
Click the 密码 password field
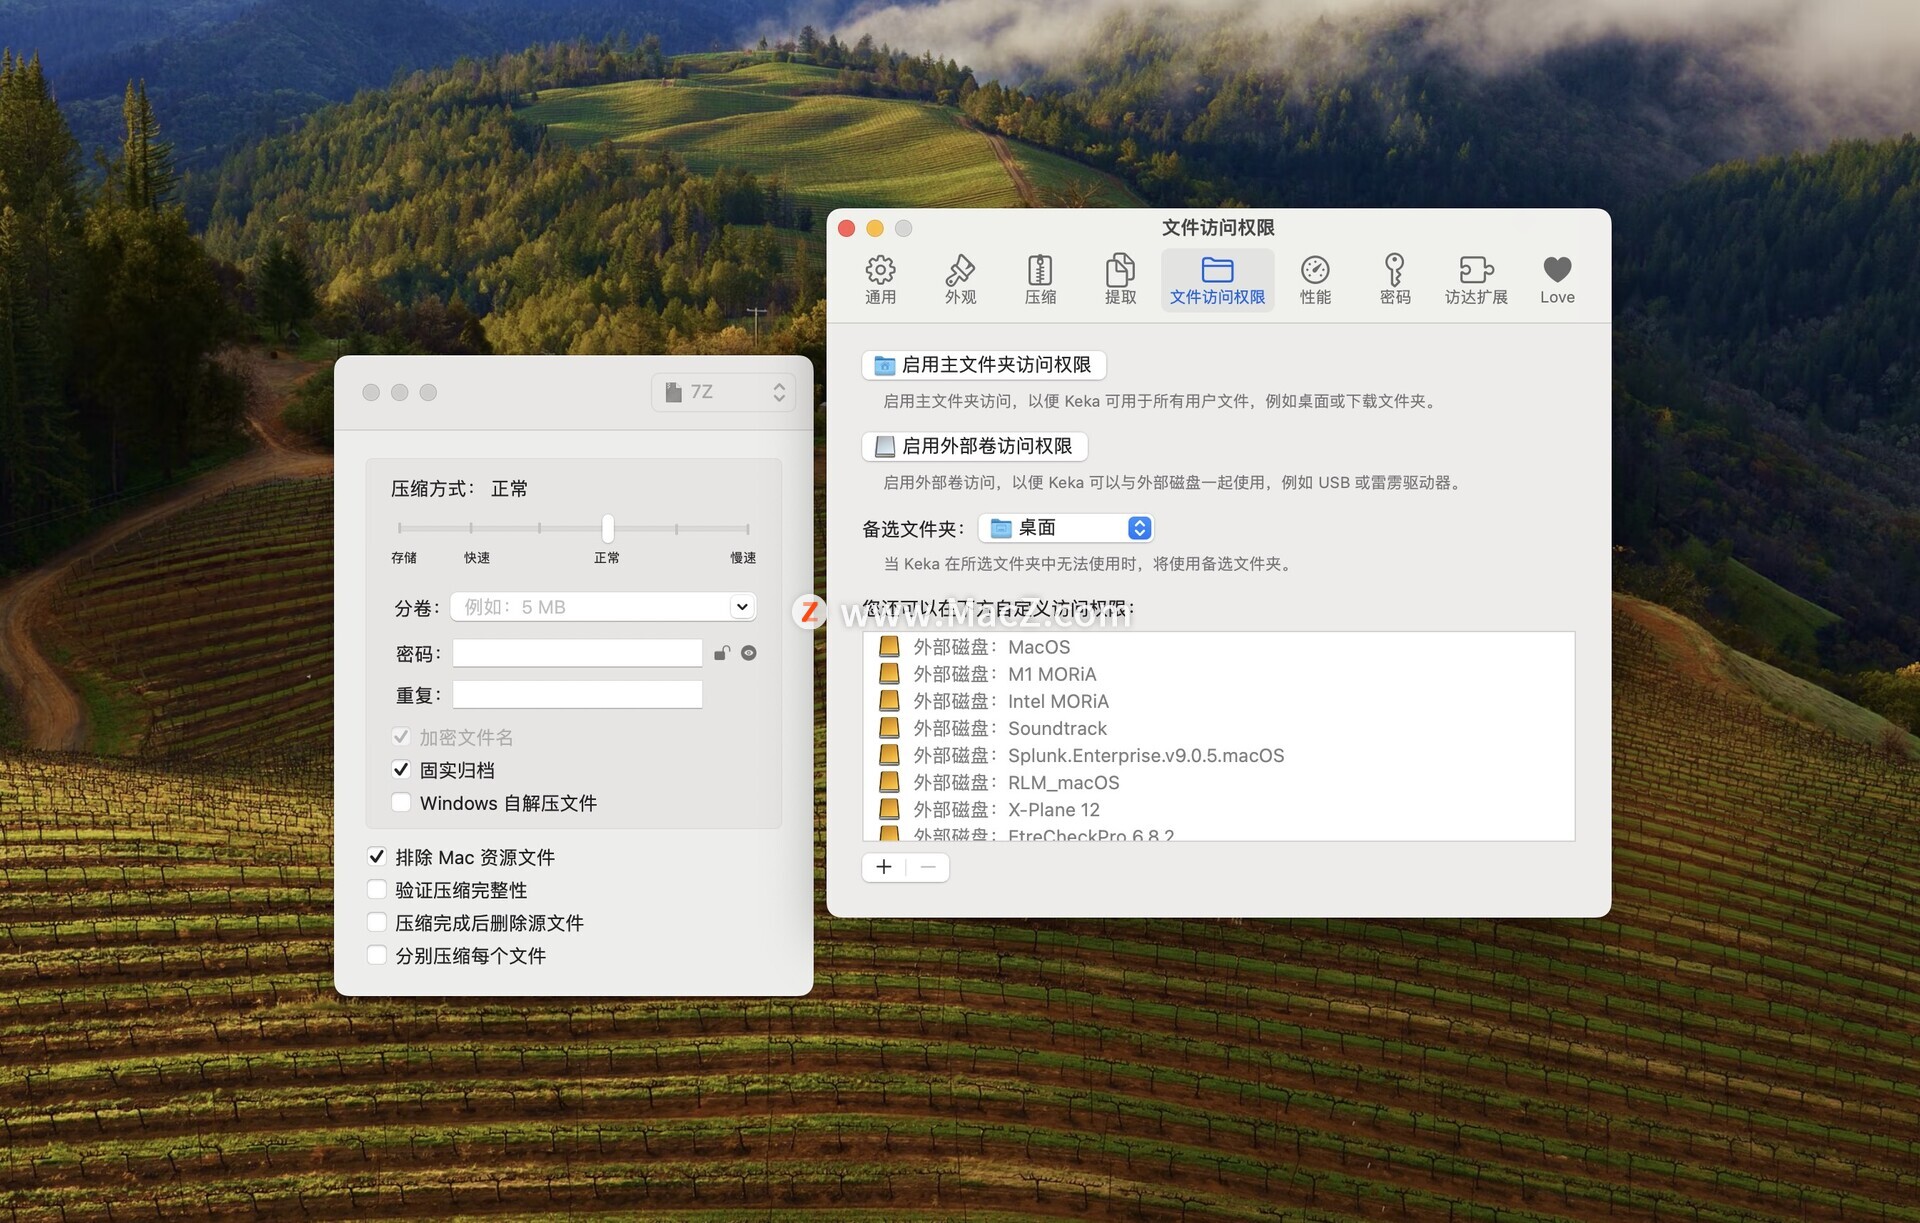click(577, 653)
